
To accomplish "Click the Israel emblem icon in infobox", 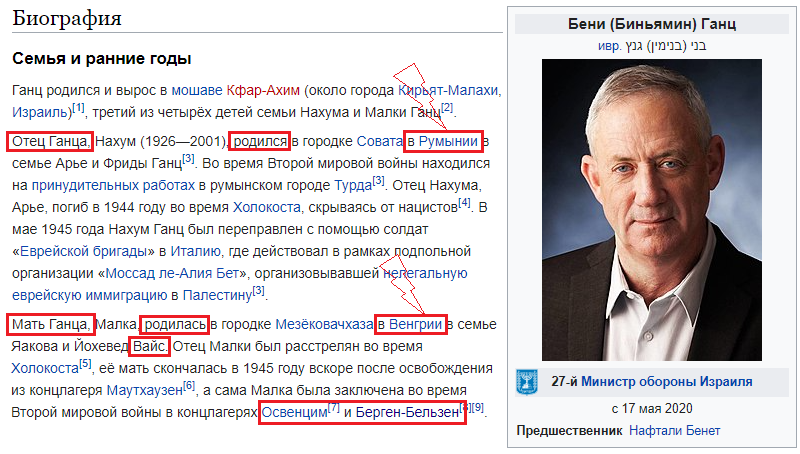I will (x=527, y=382).
